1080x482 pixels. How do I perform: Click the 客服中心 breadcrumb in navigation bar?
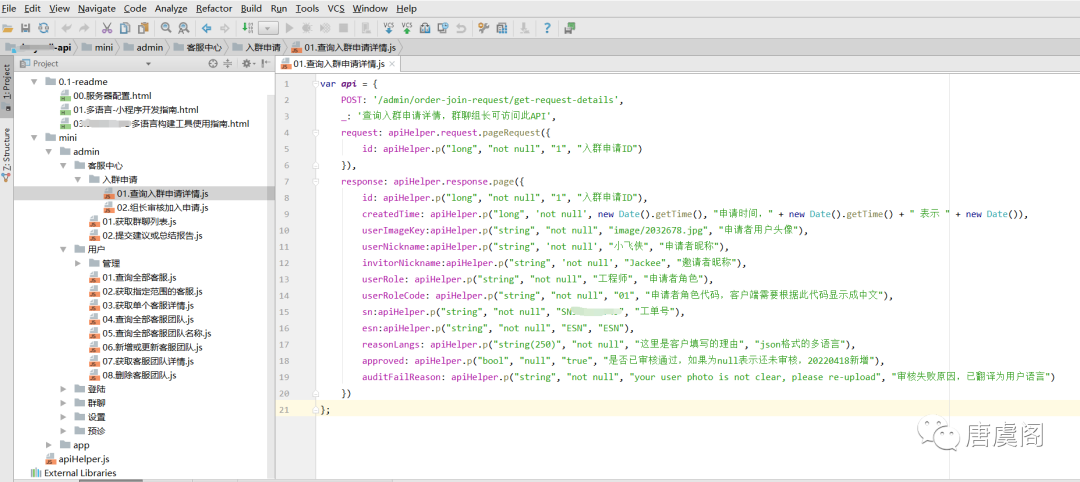coord(196,48)
